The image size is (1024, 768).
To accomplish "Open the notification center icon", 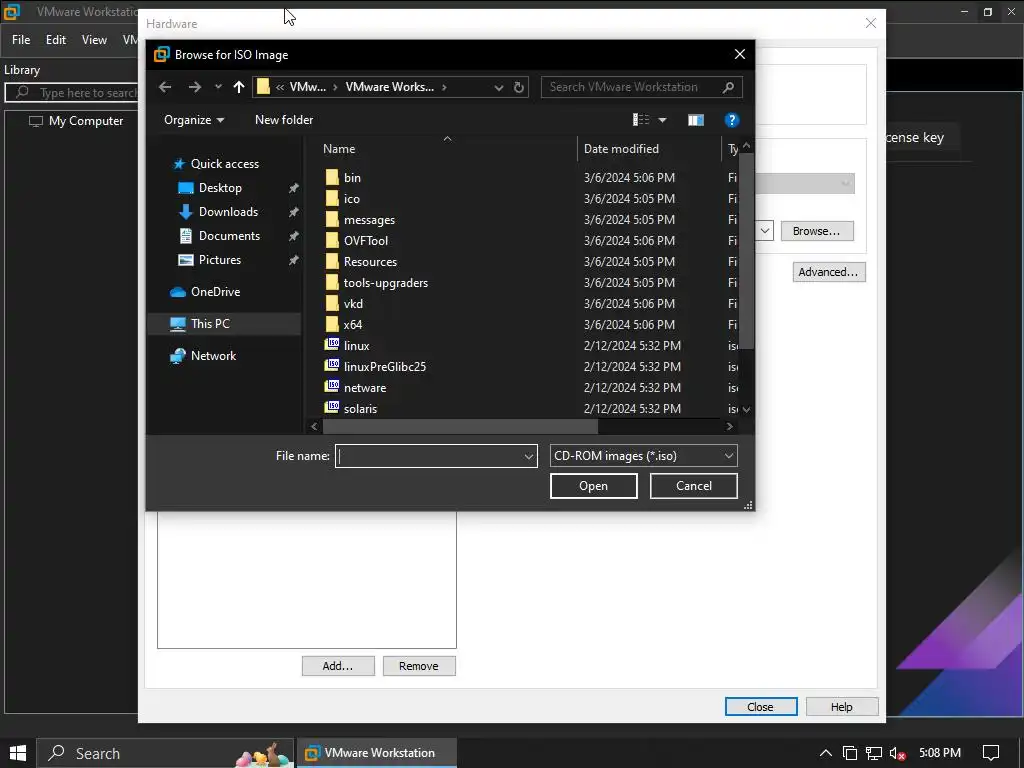I will 991,753.
